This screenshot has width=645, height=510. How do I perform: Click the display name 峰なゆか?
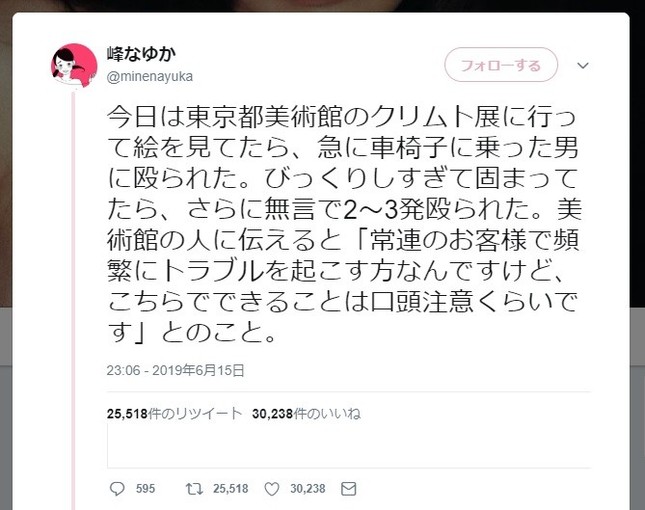coord(142,54)
